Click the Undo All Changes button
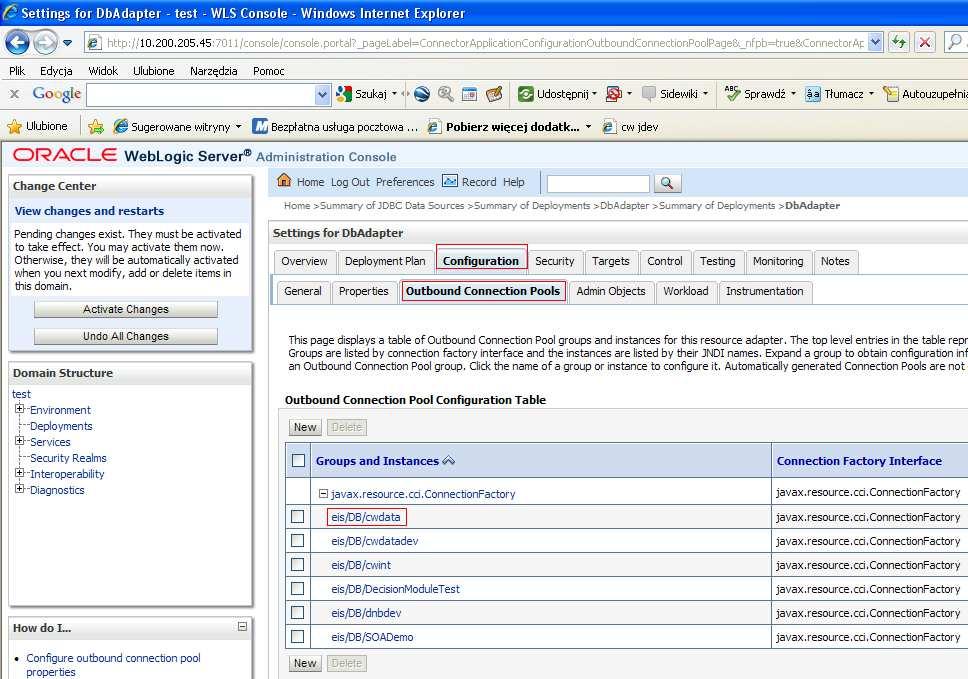The image size is (968, 679). (126, 336)
